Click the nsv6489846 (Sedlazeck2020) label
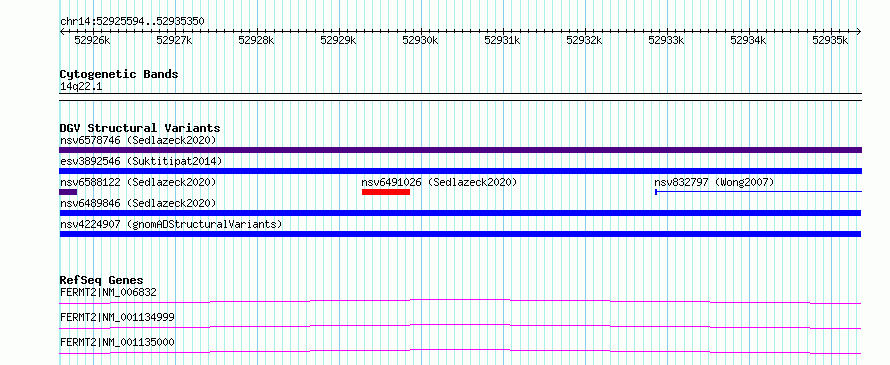 pos(138,203)
